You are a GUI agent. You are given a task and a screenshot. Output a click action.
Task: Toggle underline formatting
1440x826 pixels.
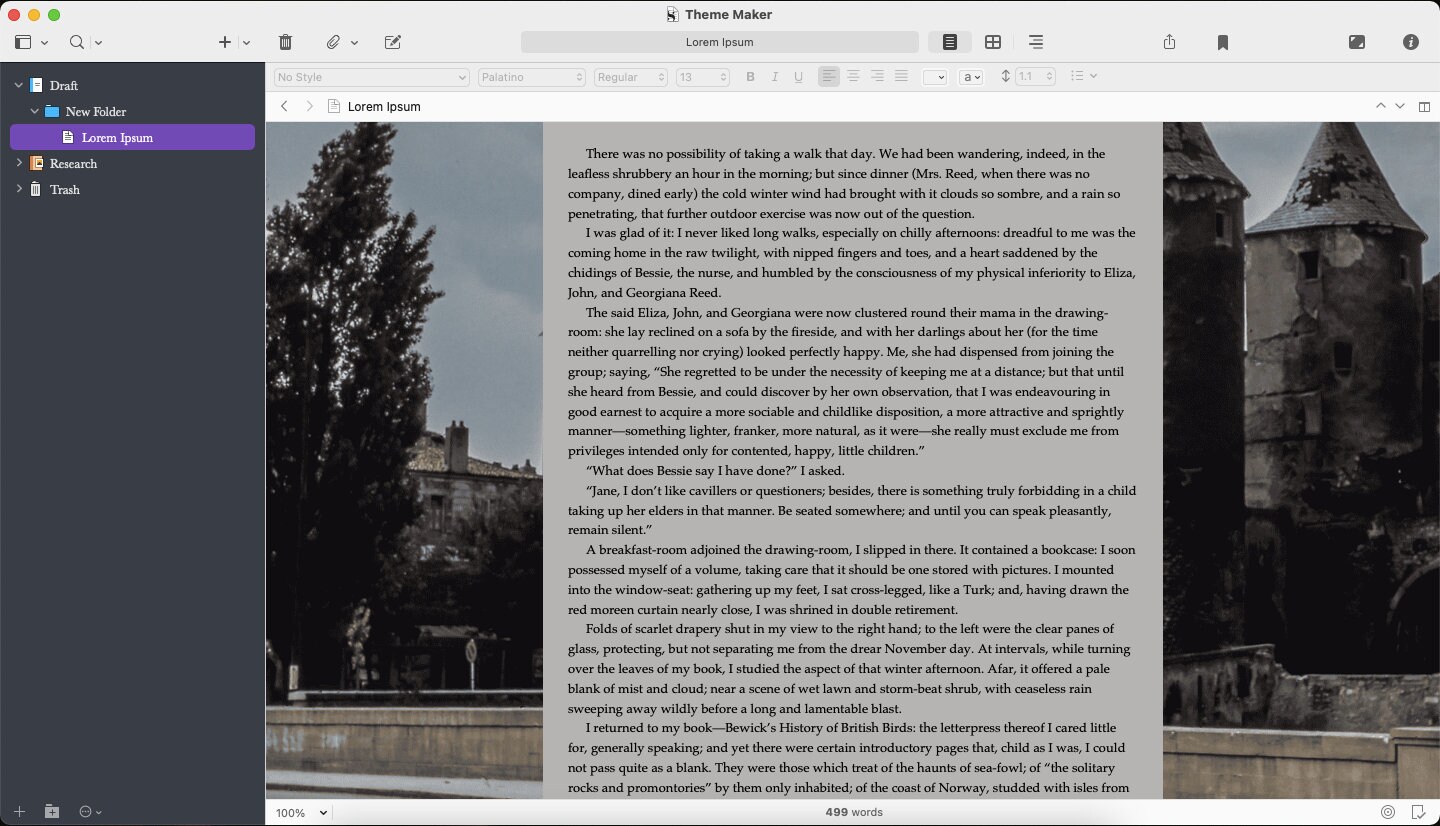click(x=798, y=76)
